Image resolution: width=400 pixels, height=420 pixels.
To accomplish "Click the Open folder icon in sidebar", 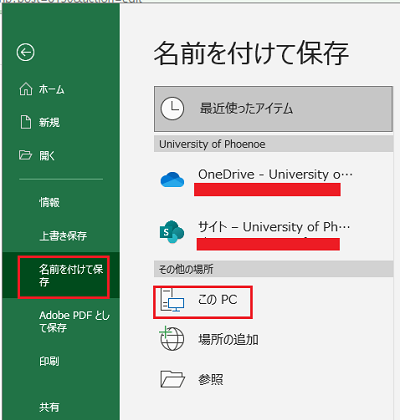I will [25, 155].
